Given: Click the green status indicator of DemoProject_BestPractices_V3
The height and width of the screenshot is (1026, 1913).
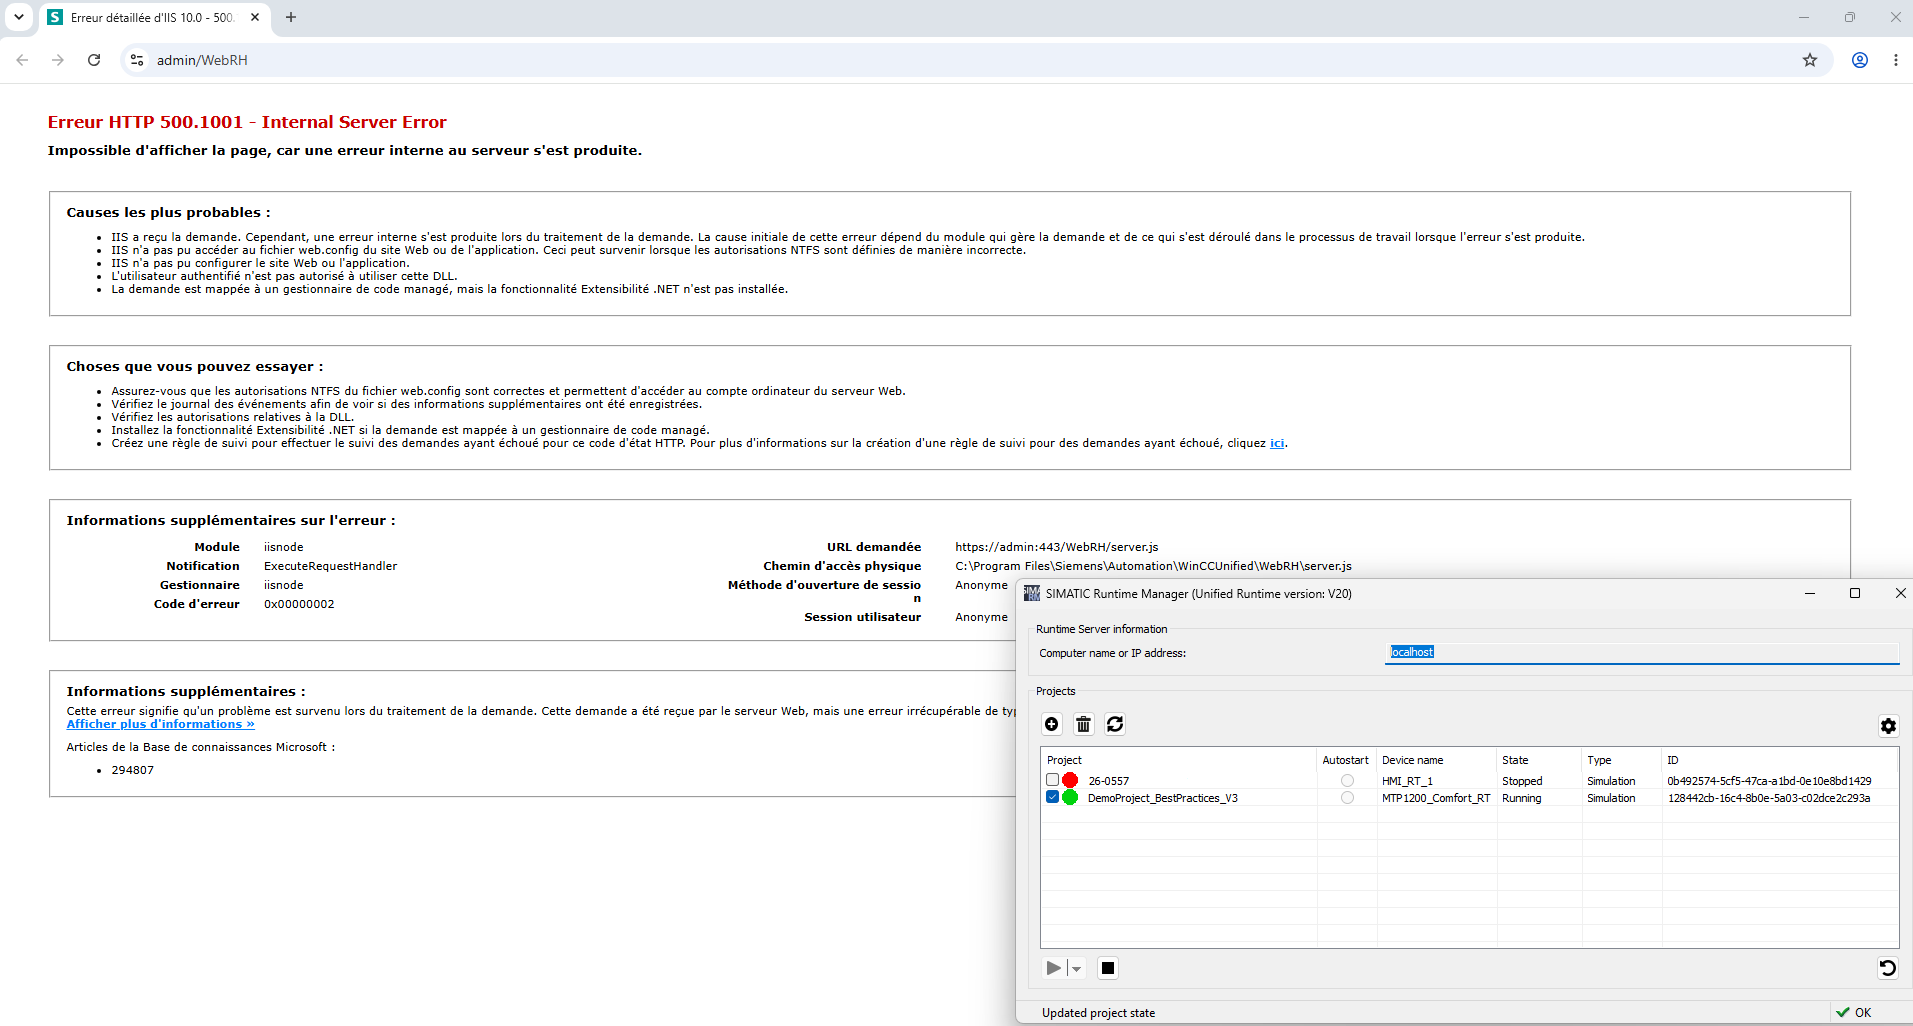Looking at the screenshot, I should coord(1070,797).
